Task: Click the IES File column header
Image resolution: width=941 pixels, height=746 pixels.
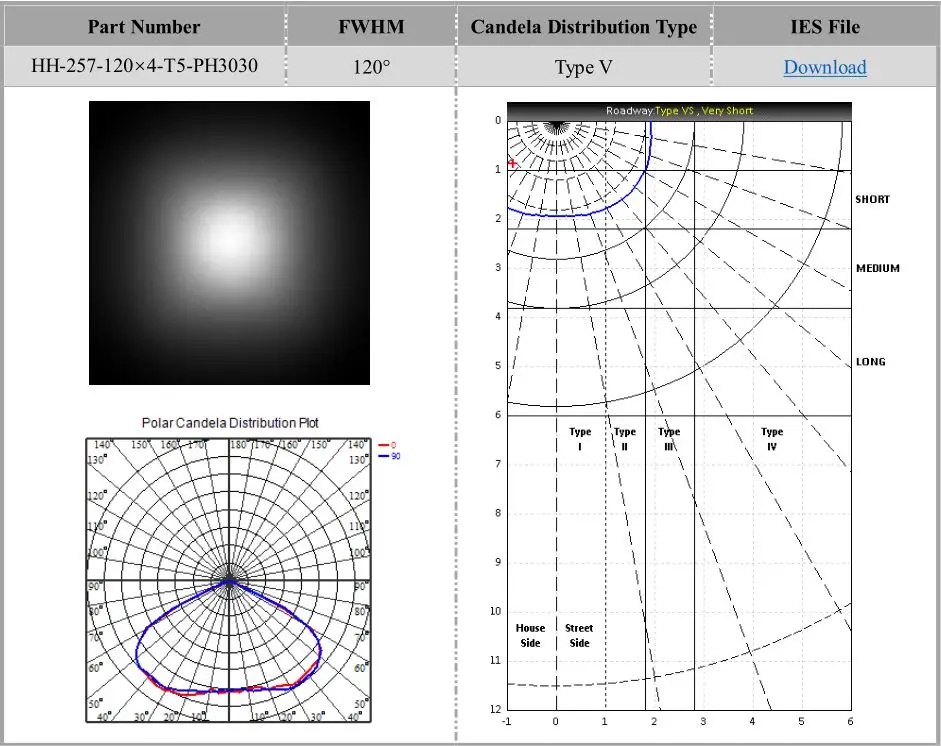Action: tap(824, 27)
